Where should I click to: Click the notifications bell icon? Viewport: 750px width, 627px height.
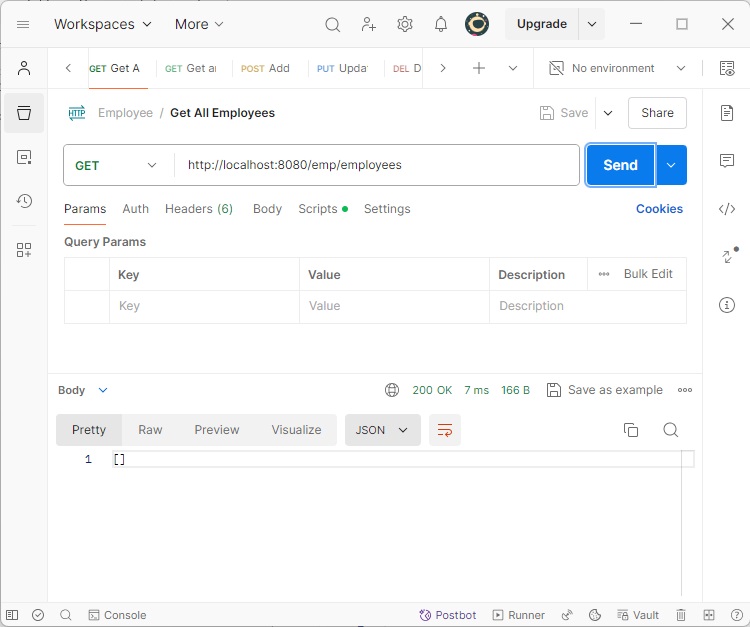(x=440, y=24)
